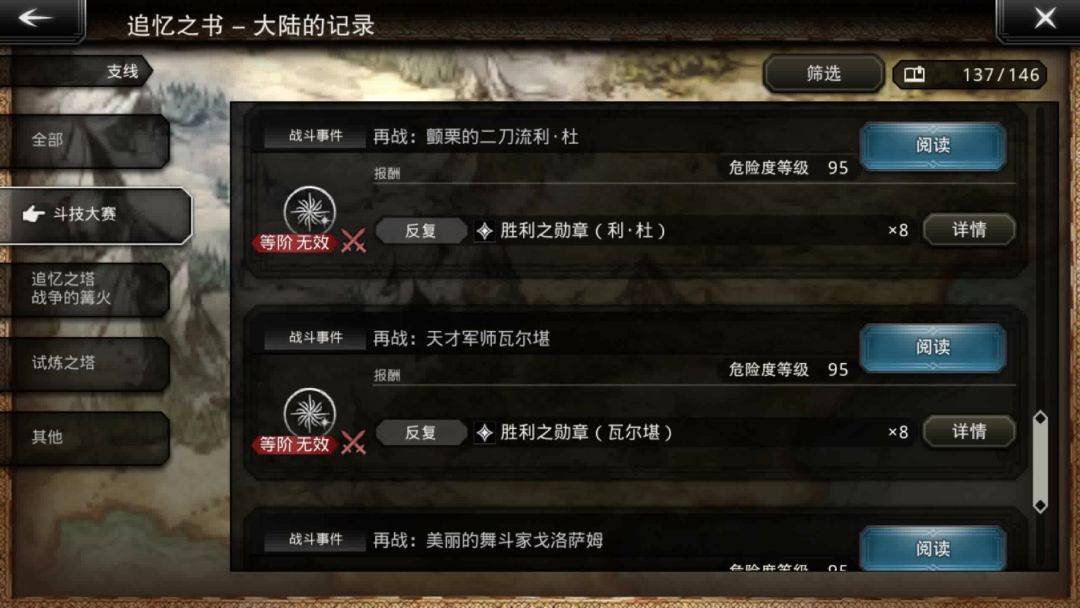Click the compass emblem for the 瓦尔堪 battle
Viewport: 1080px width, 608px height.
310,412
